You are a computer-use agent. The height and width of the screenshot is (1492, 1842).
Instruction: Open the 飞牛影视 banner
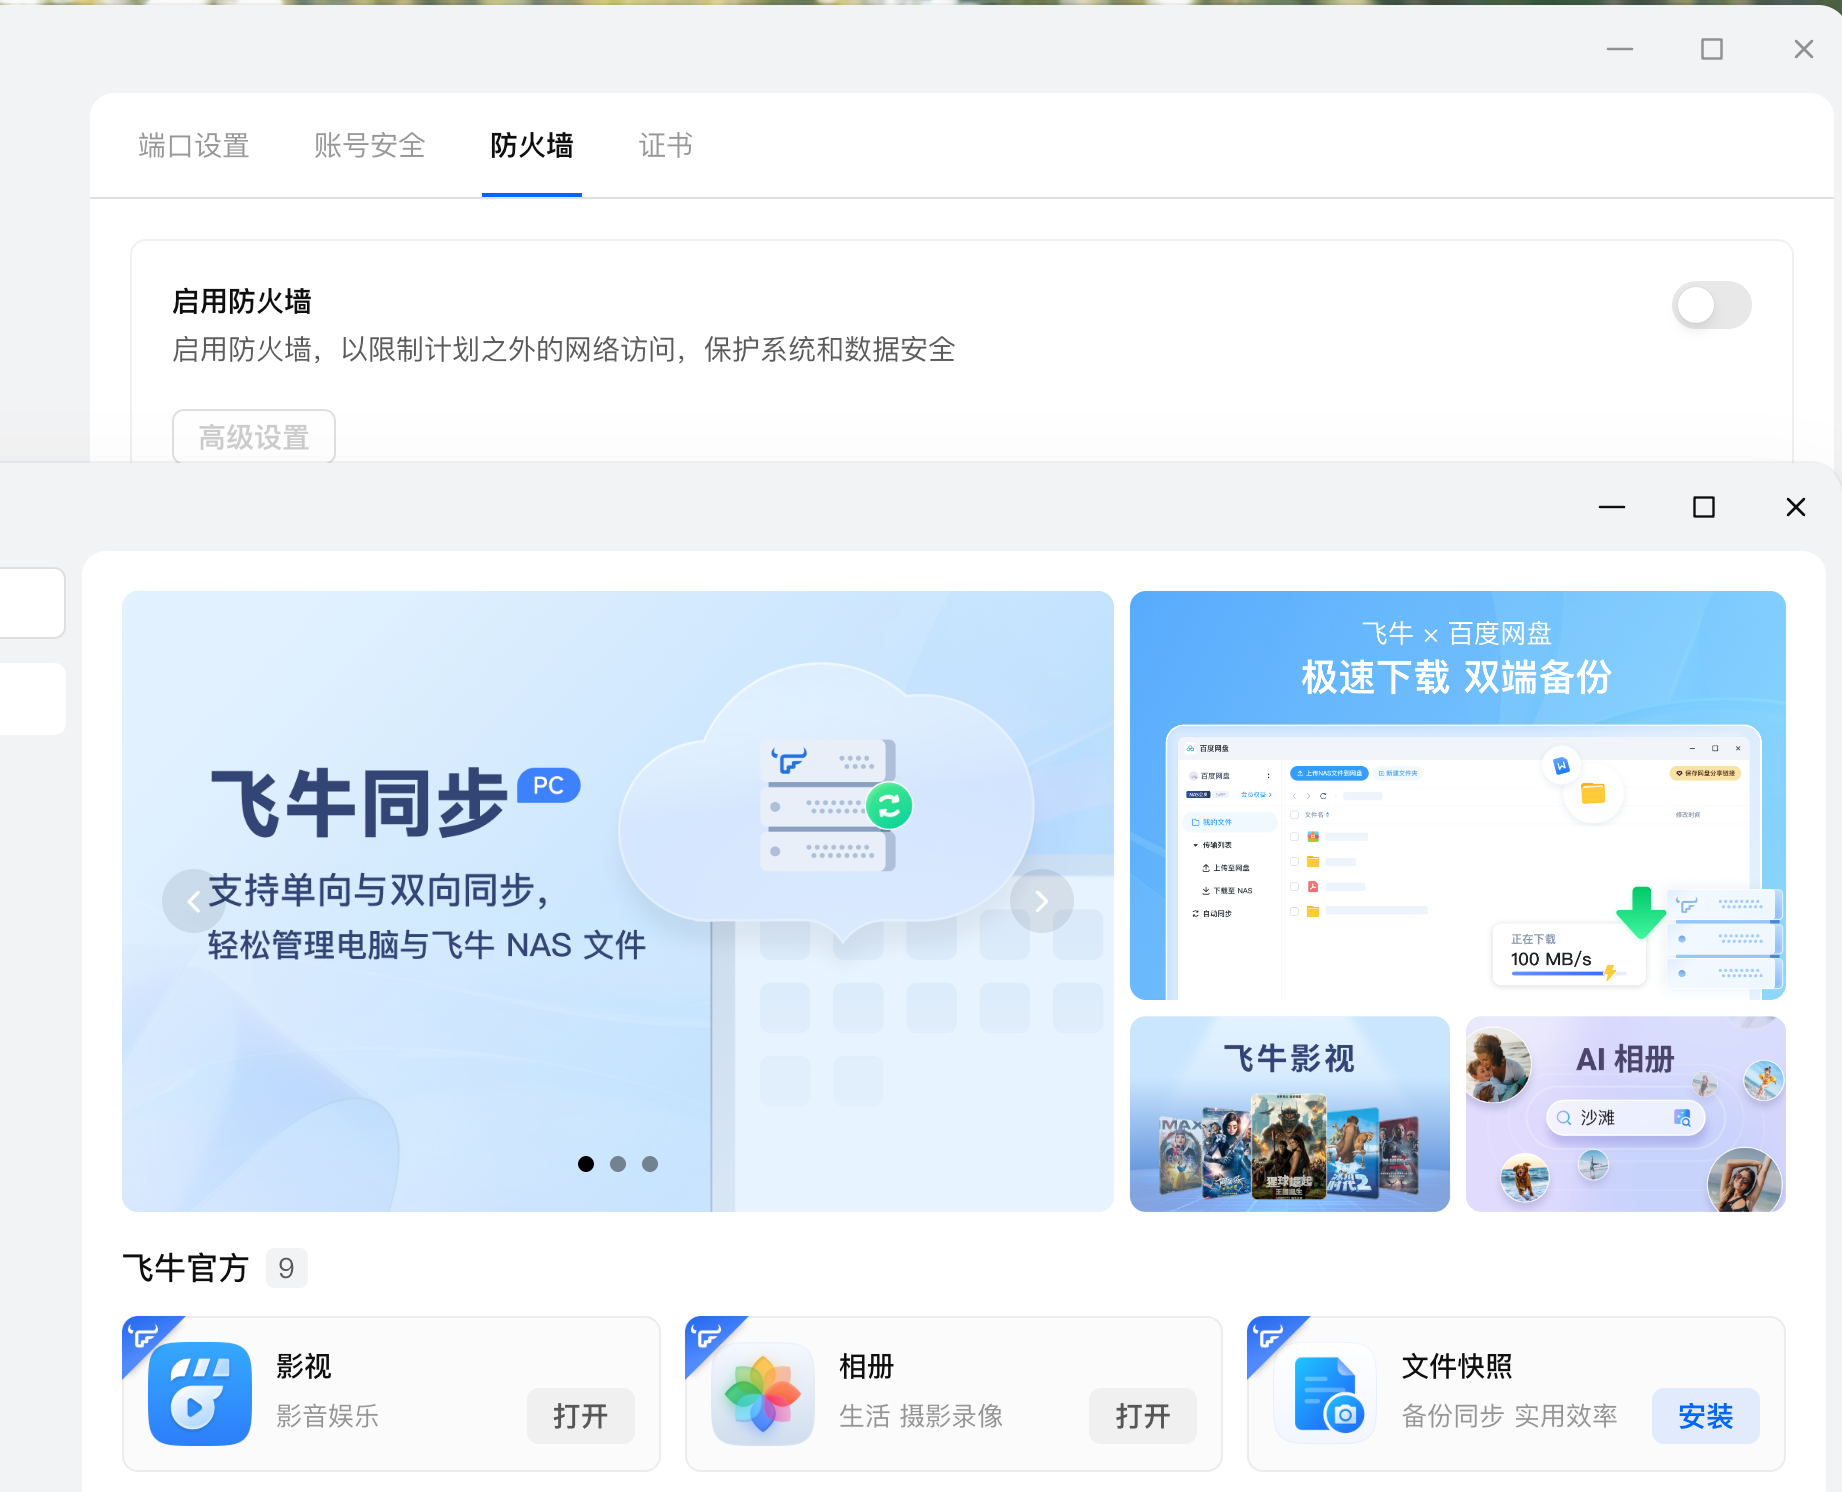pos(1290,1114)
